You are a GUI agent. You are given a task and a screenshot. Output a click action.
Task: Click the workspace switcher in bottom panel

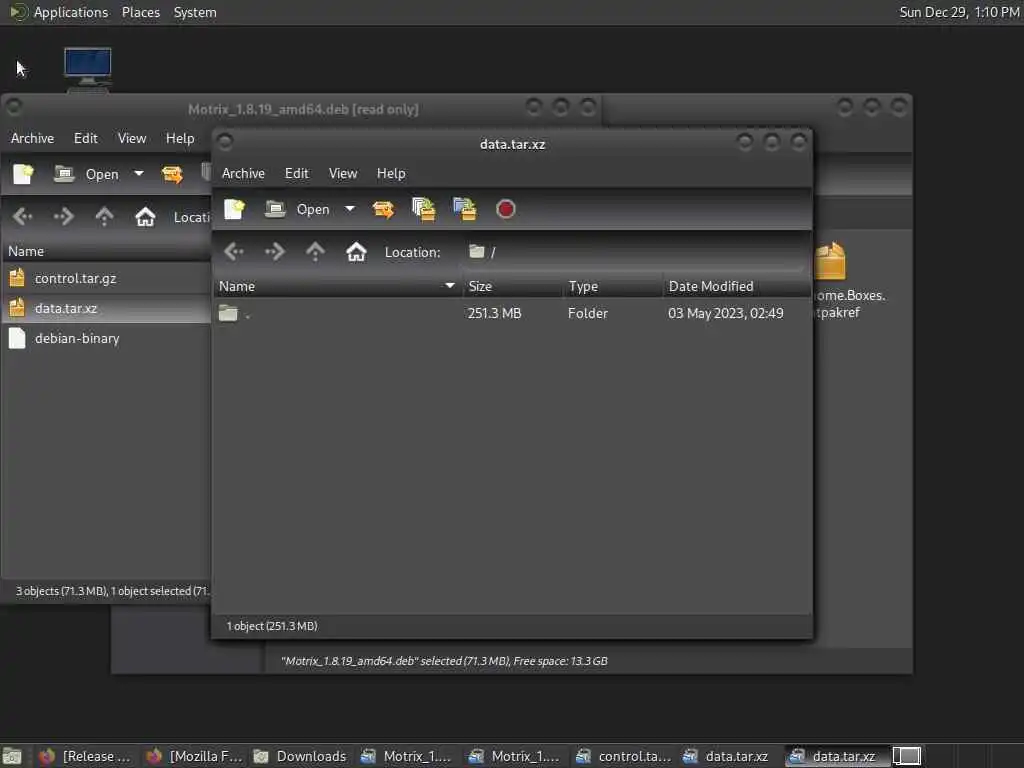click(x=906, y=756)
